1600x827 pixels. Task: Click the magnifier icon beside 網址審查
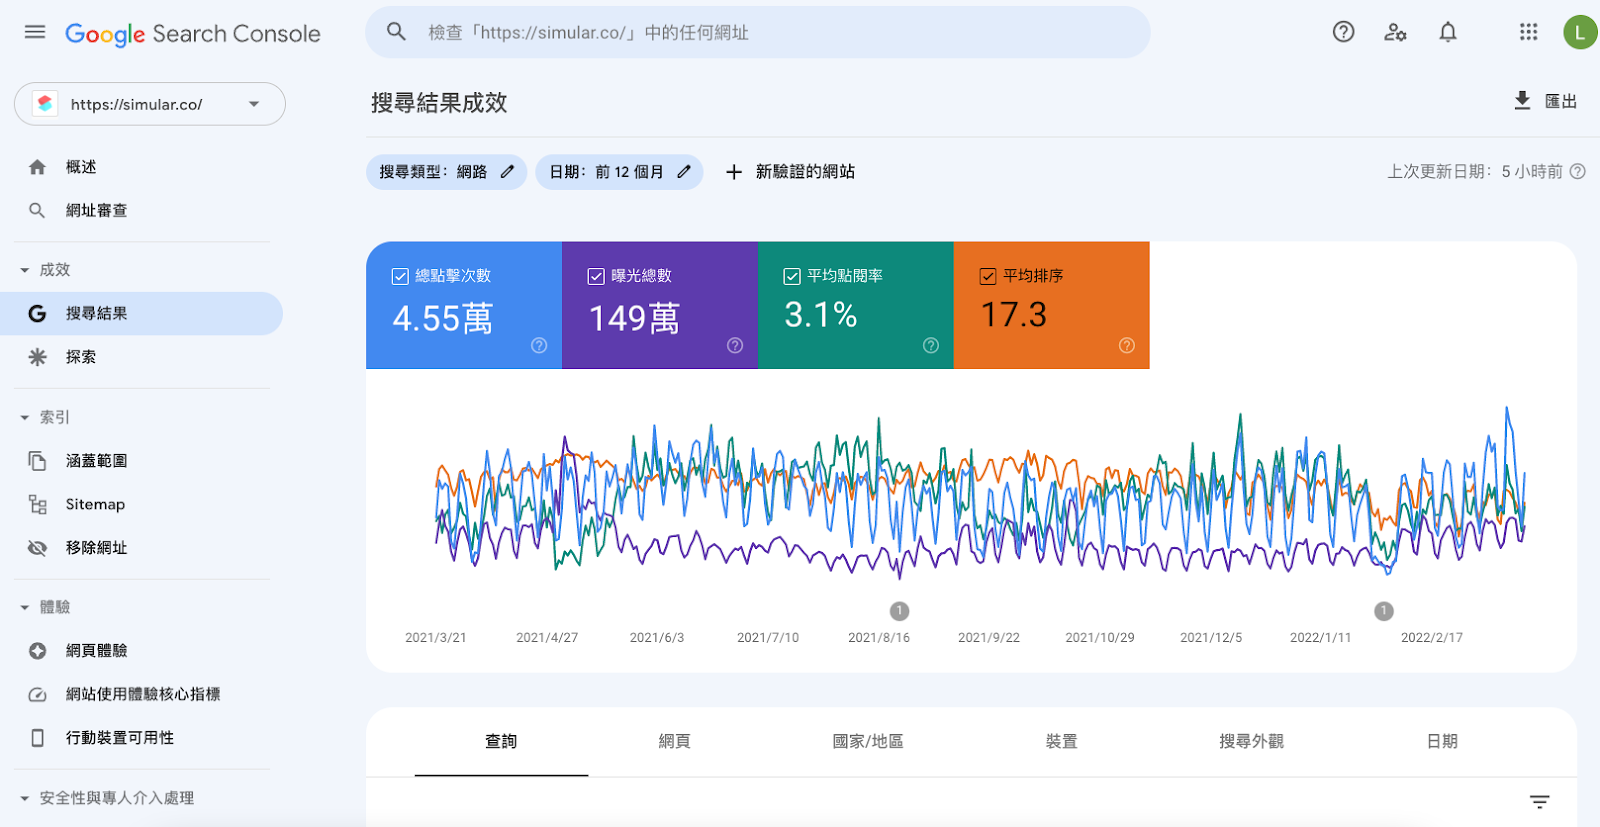click(x=37, y=210)
